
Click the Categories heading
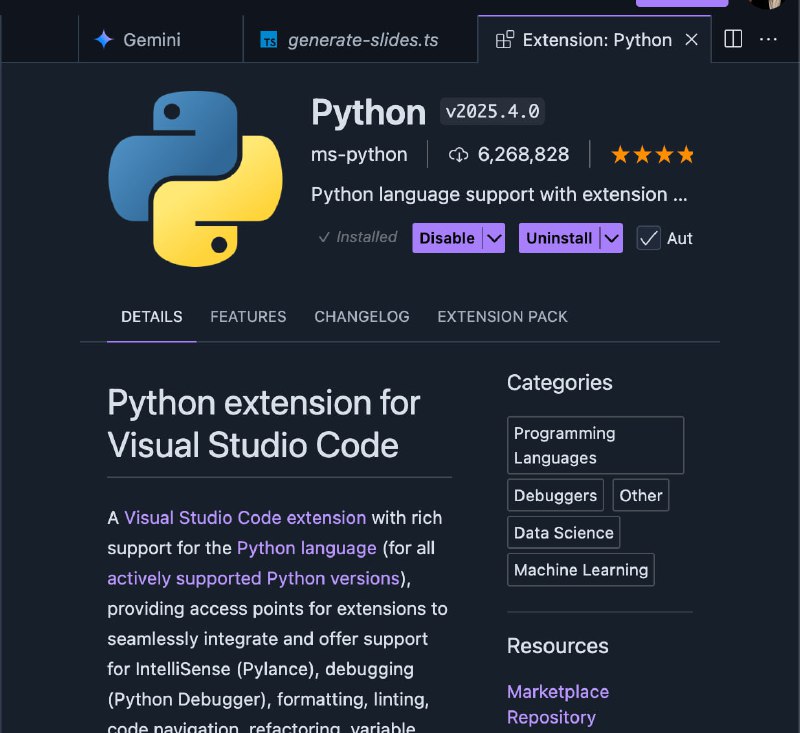point(559,383)
